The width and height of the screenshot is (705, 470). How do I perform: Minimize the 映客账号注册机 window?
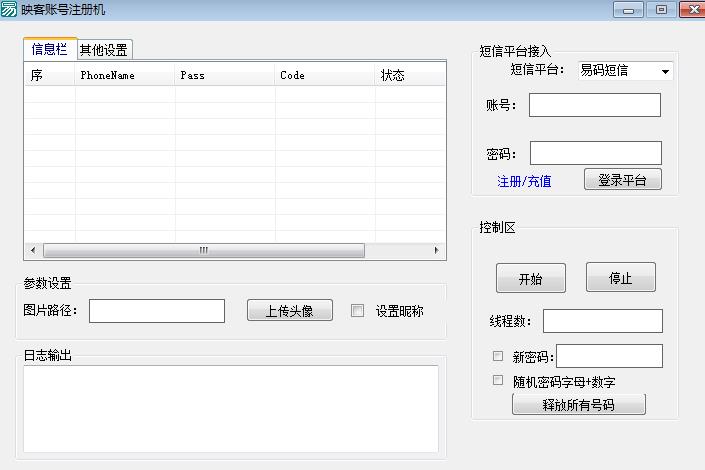628,10
